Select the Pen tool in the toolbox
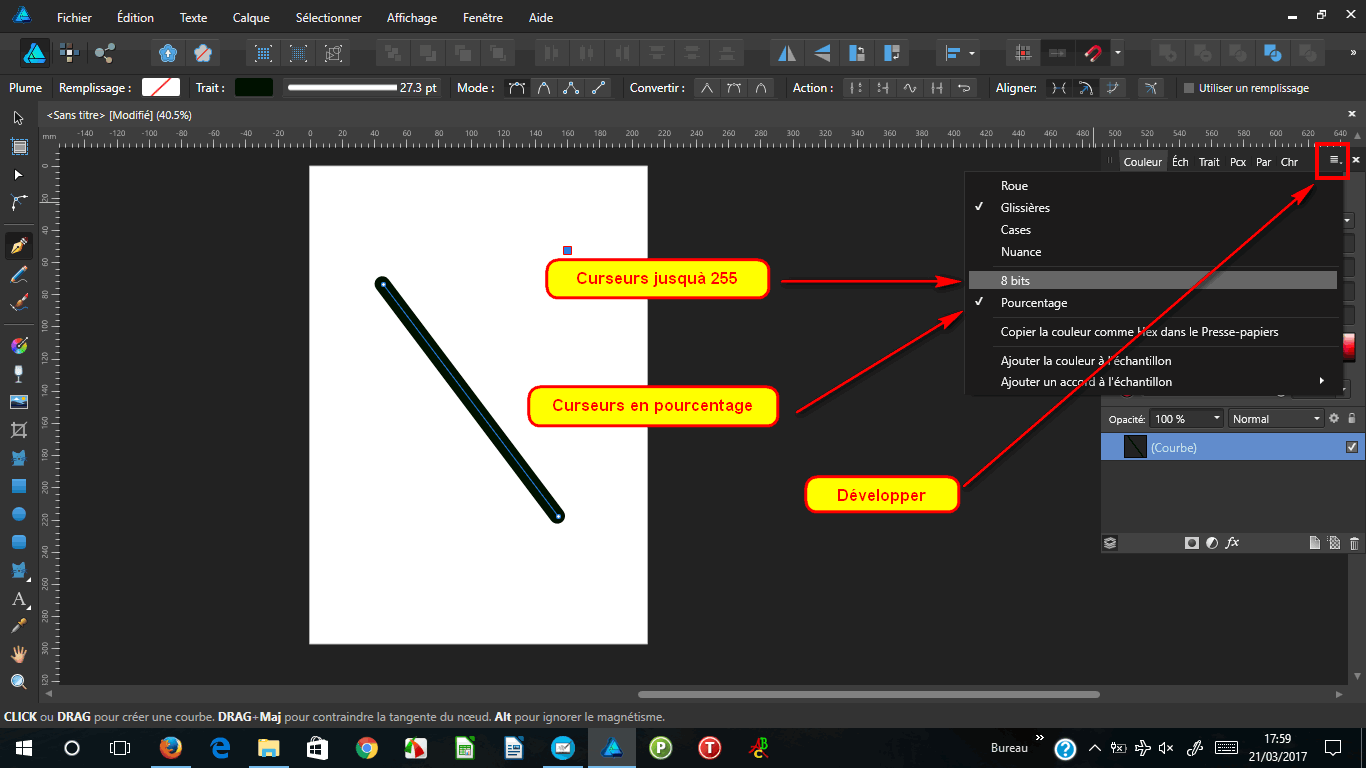This screenshot has height=768, width=1366. pos(18,246)
